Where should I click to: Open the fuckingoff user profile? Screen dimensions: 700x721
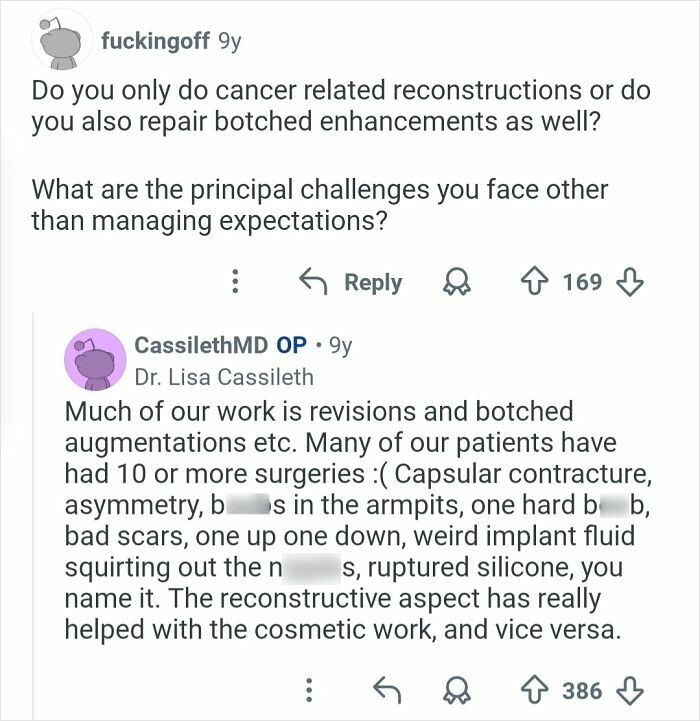point(154,41)
